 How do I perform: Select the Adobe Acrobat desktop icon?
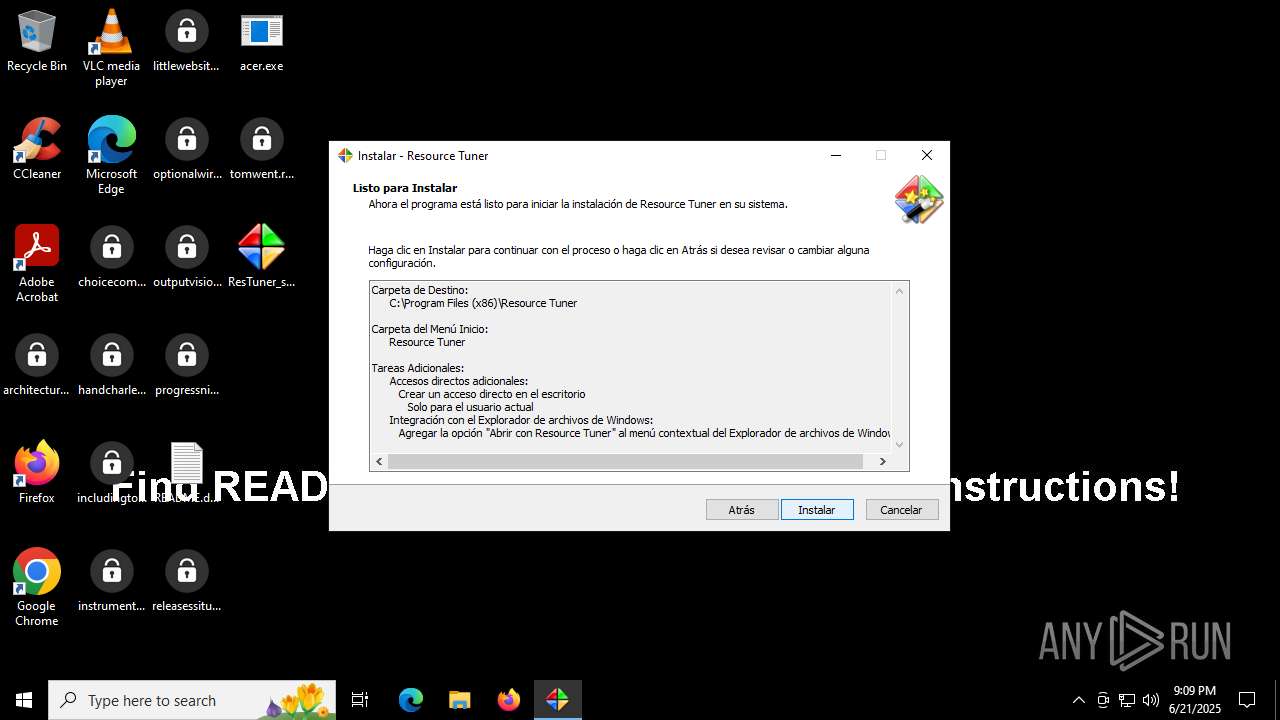tap(37, 264)
